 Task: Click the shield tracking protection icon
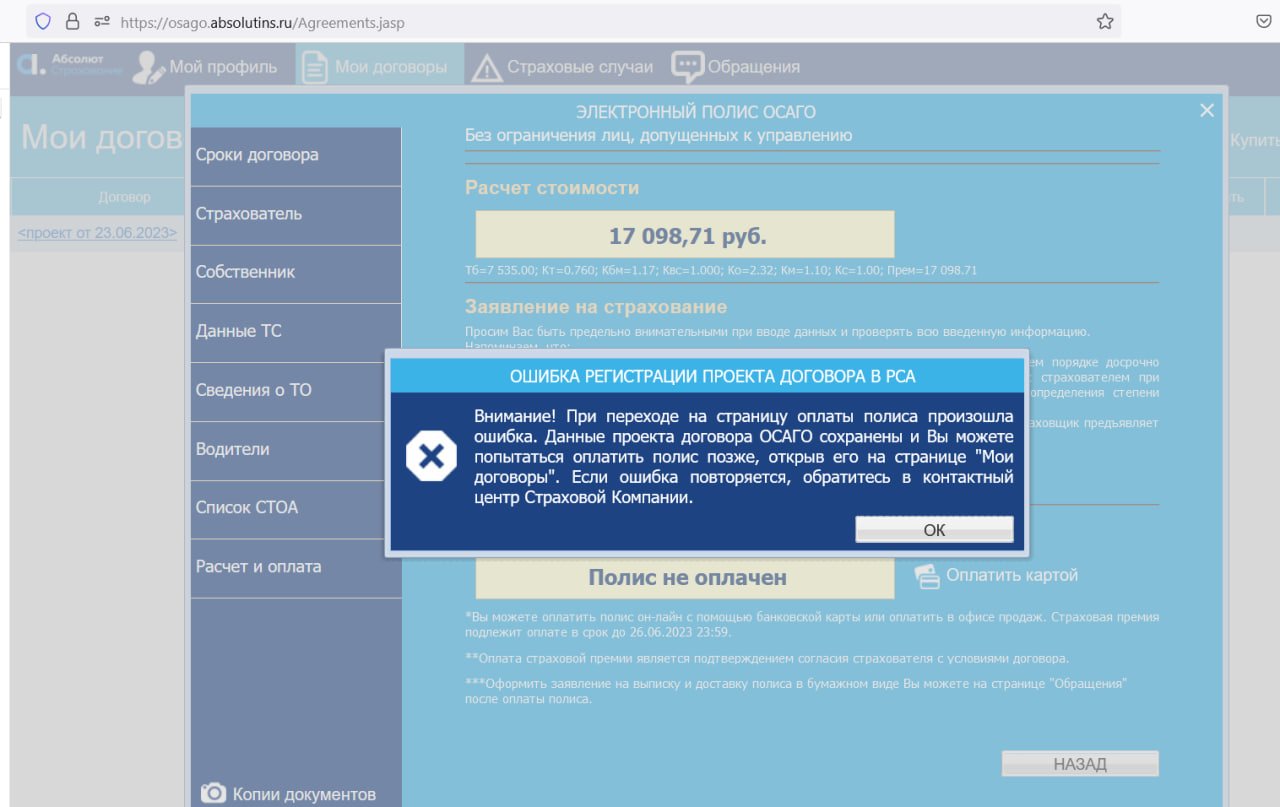(x=42, y=21)
